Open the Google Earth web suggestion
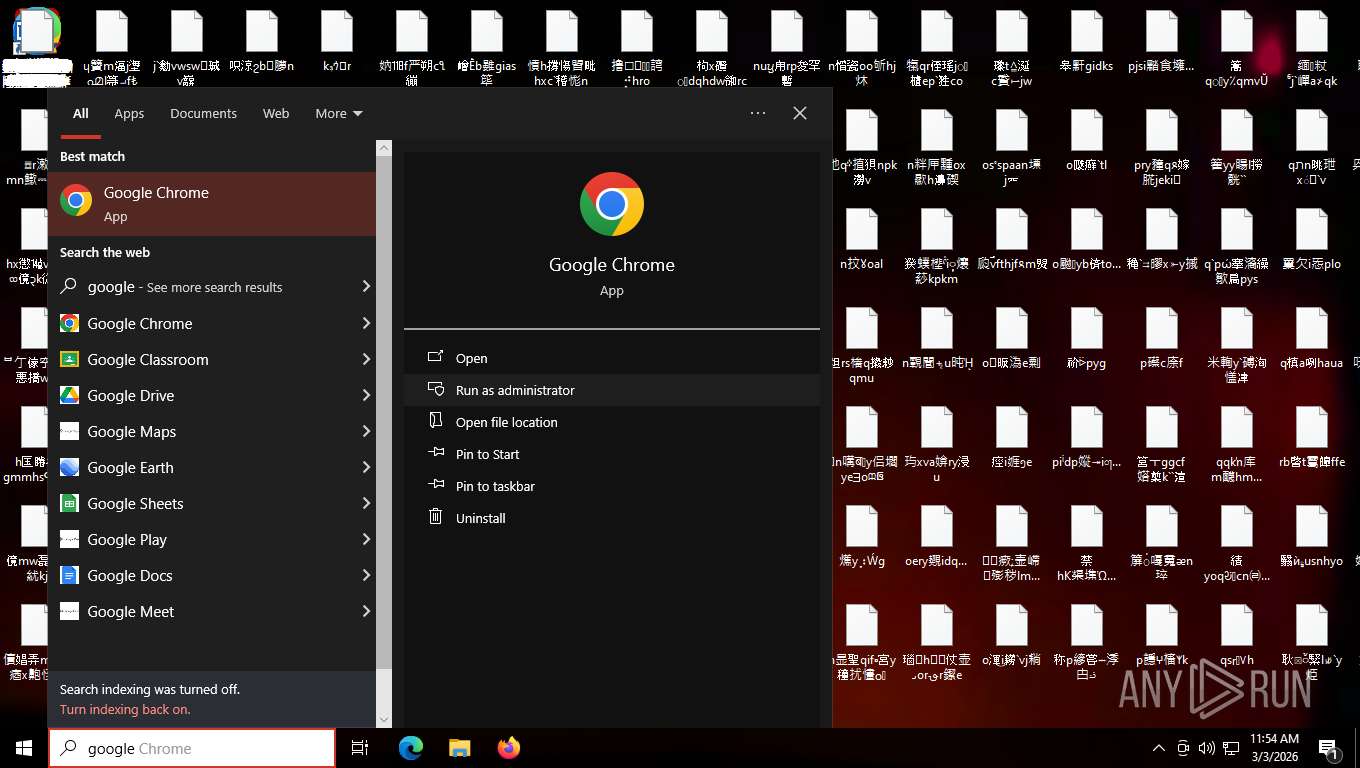Screen dimensions: 1360x768 click(x=211, y=468)
